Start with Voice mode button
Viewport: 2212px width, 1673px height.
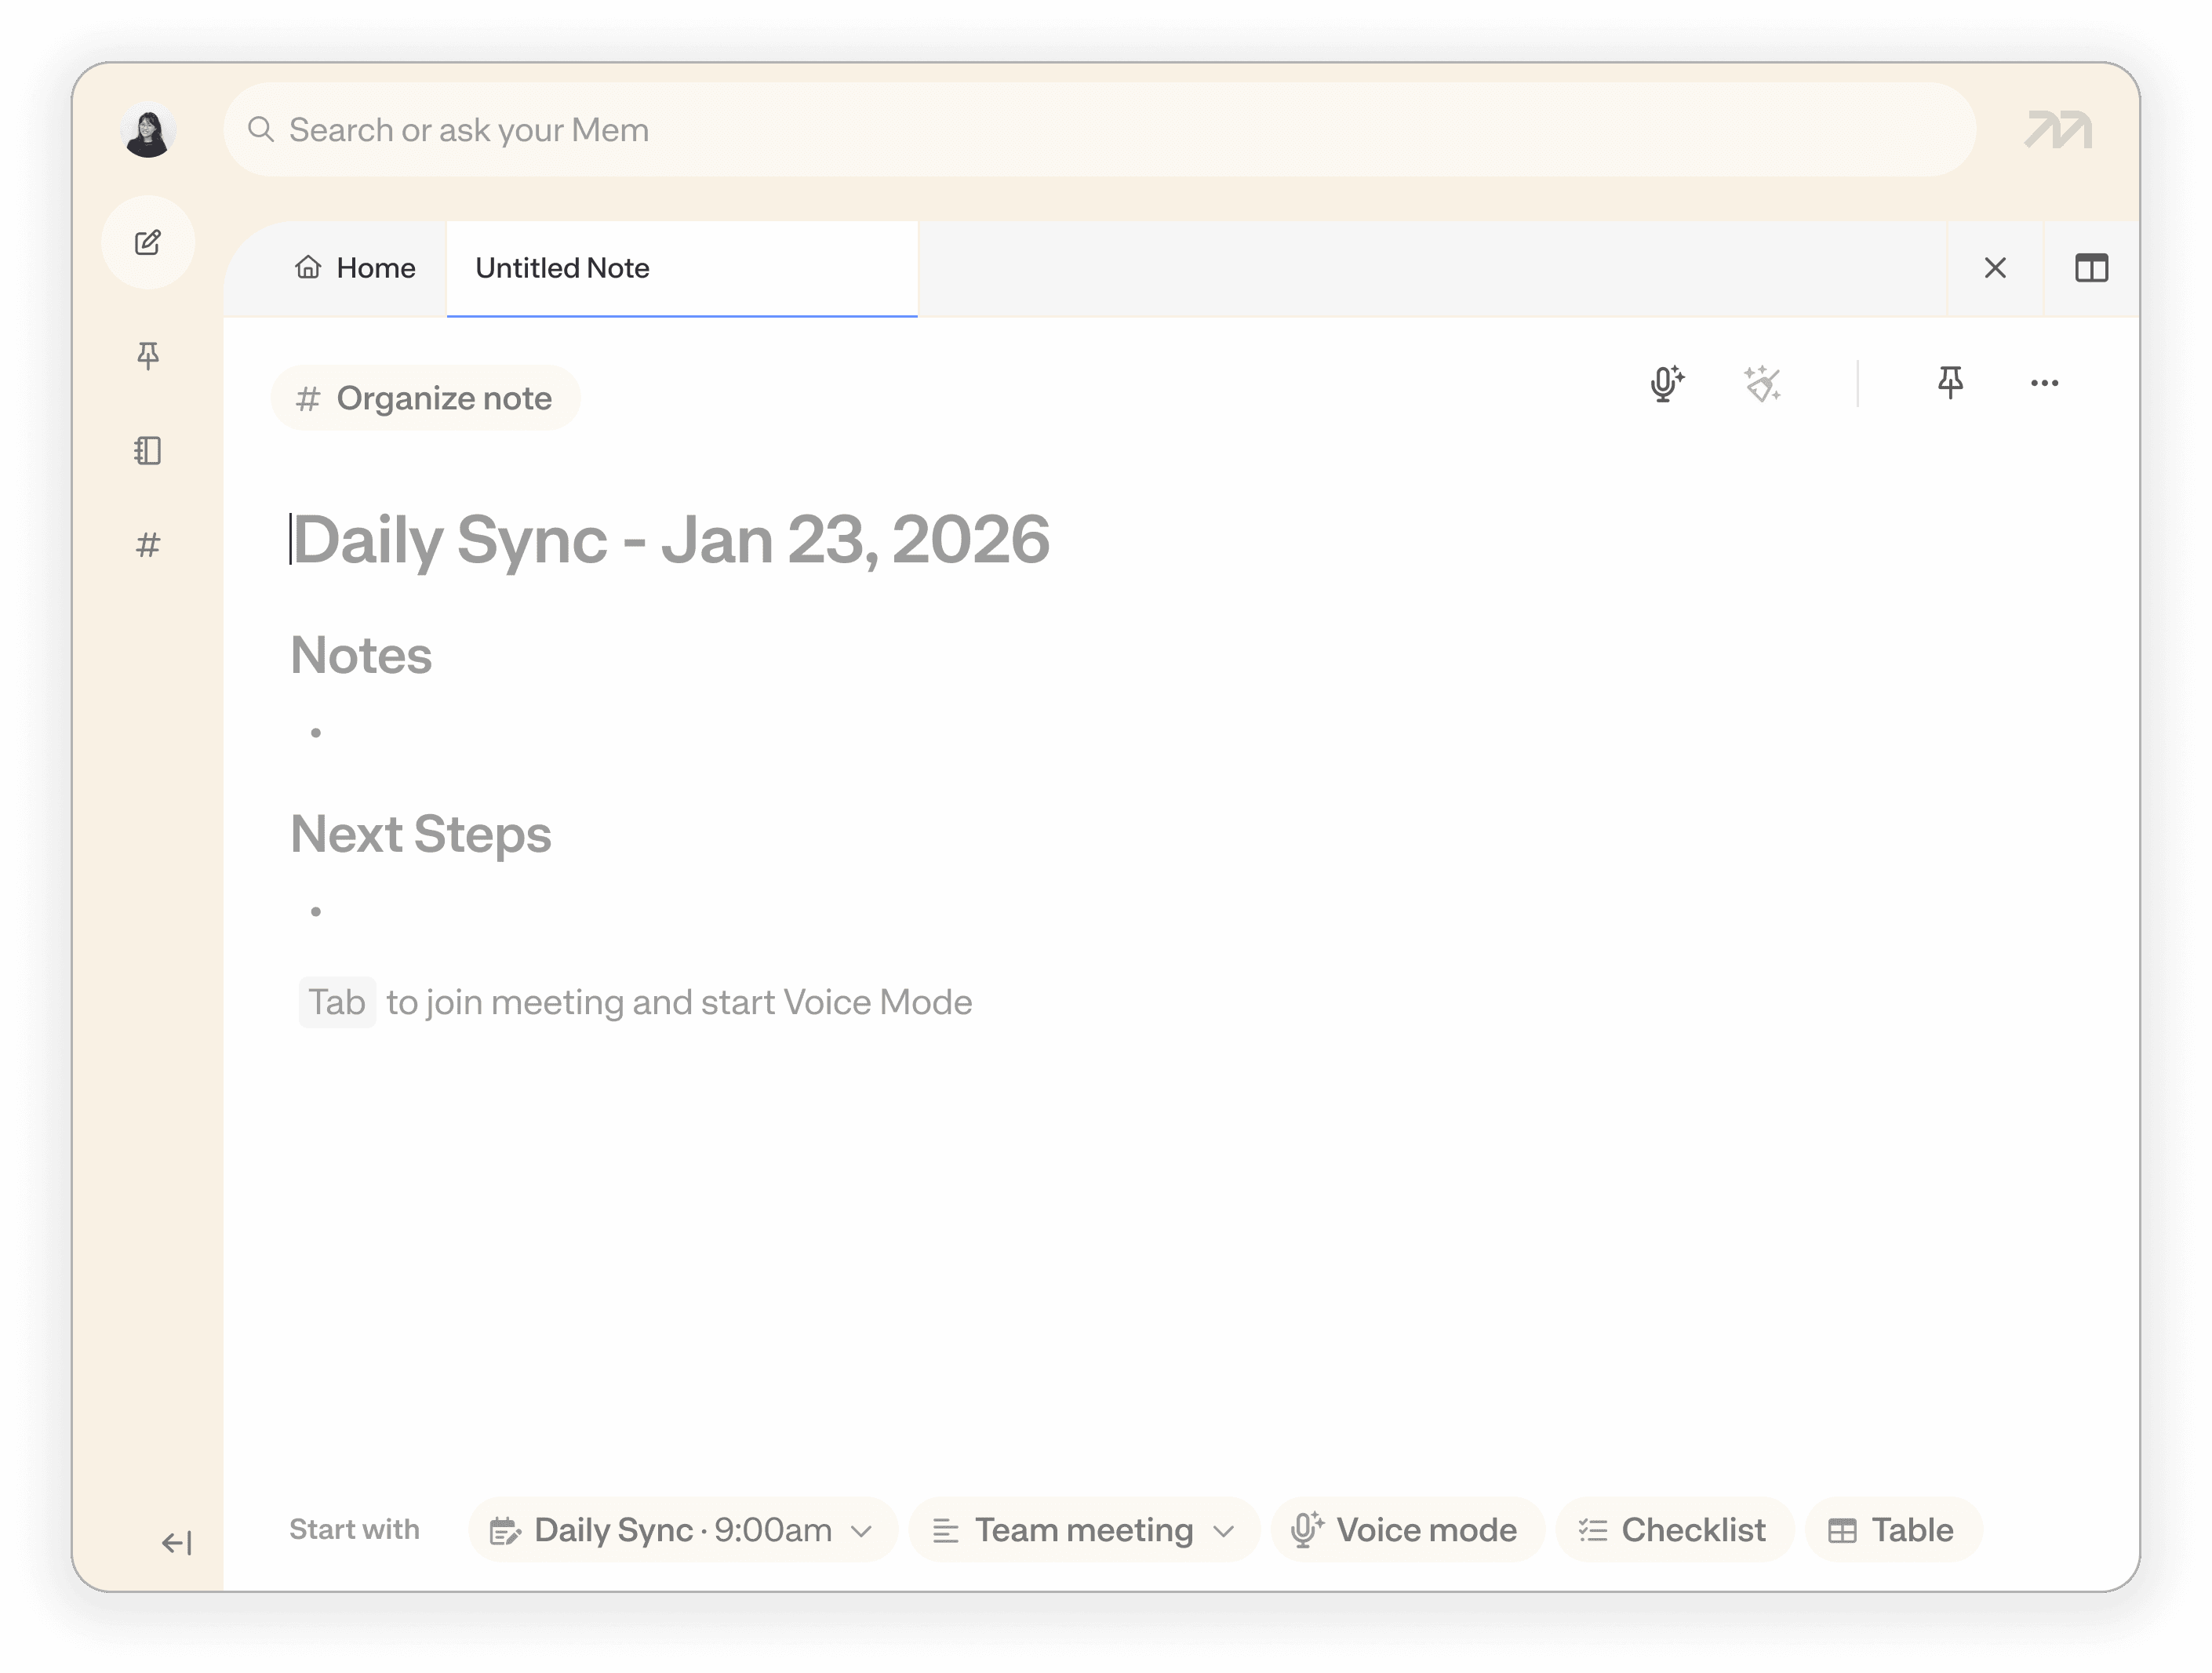[x=1406, y=1530]
